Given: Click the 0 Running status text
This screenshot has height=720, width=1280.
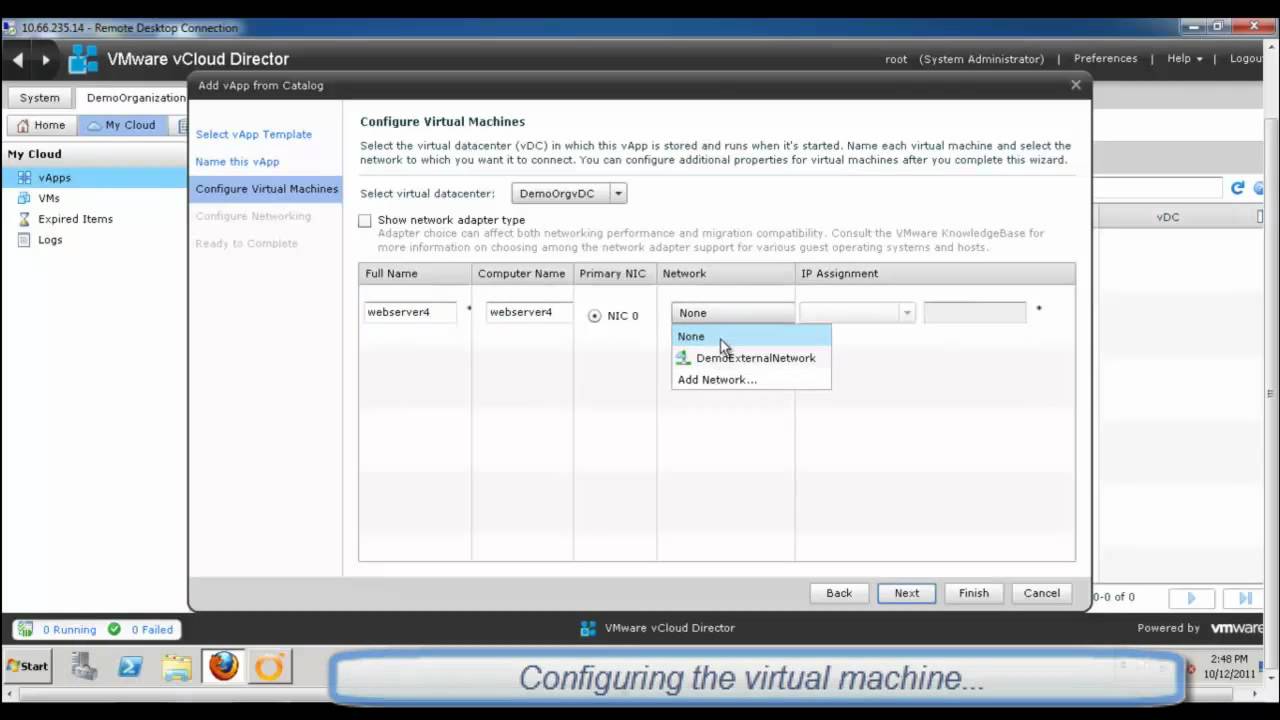Looking at the screenshot, I should coord(69,630).
